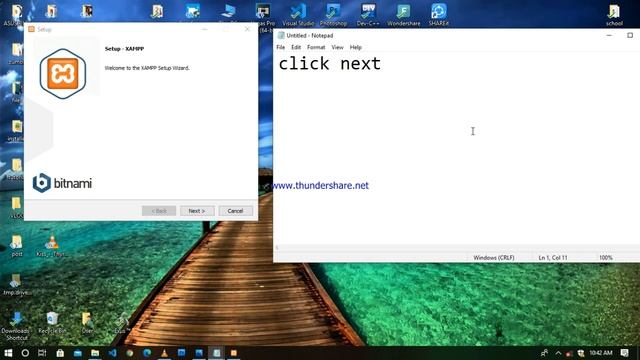Image resolution: width=640 pixels, height=360 pixels.
Task: Maximize the Notepad window
Action: point(630,36)
